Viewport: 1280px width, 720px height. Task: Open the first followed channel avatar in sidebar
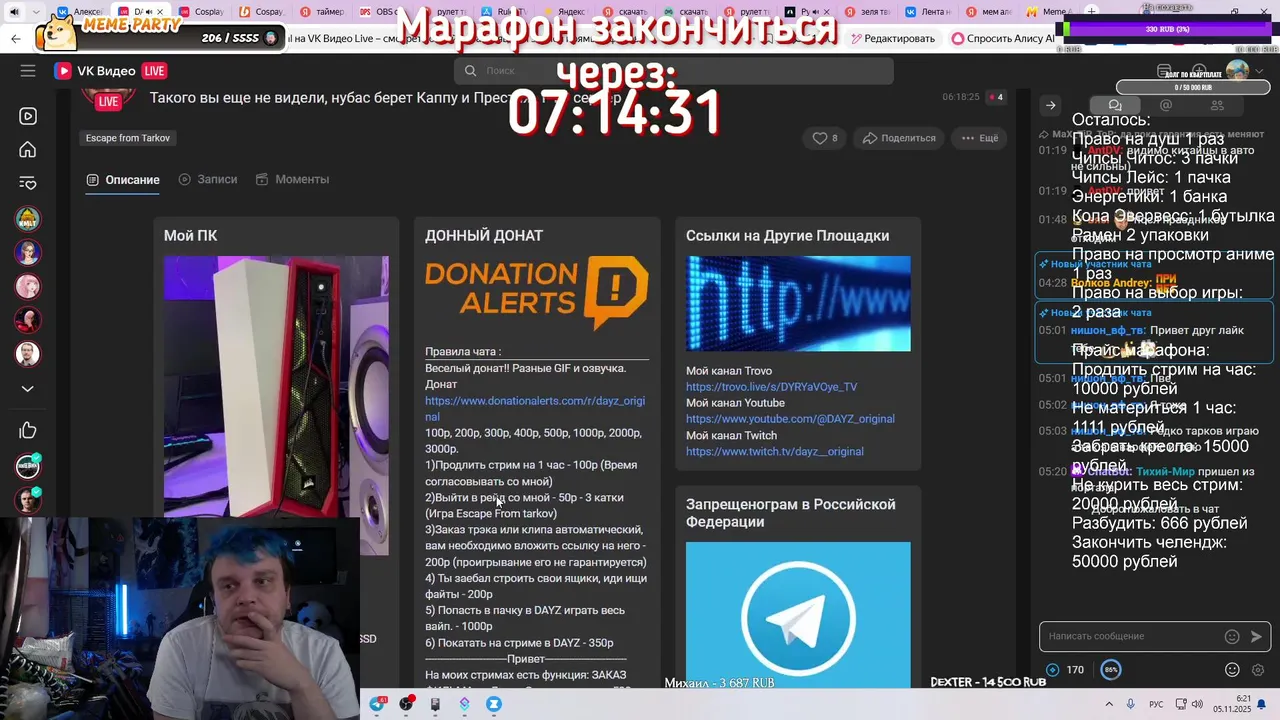28,218
